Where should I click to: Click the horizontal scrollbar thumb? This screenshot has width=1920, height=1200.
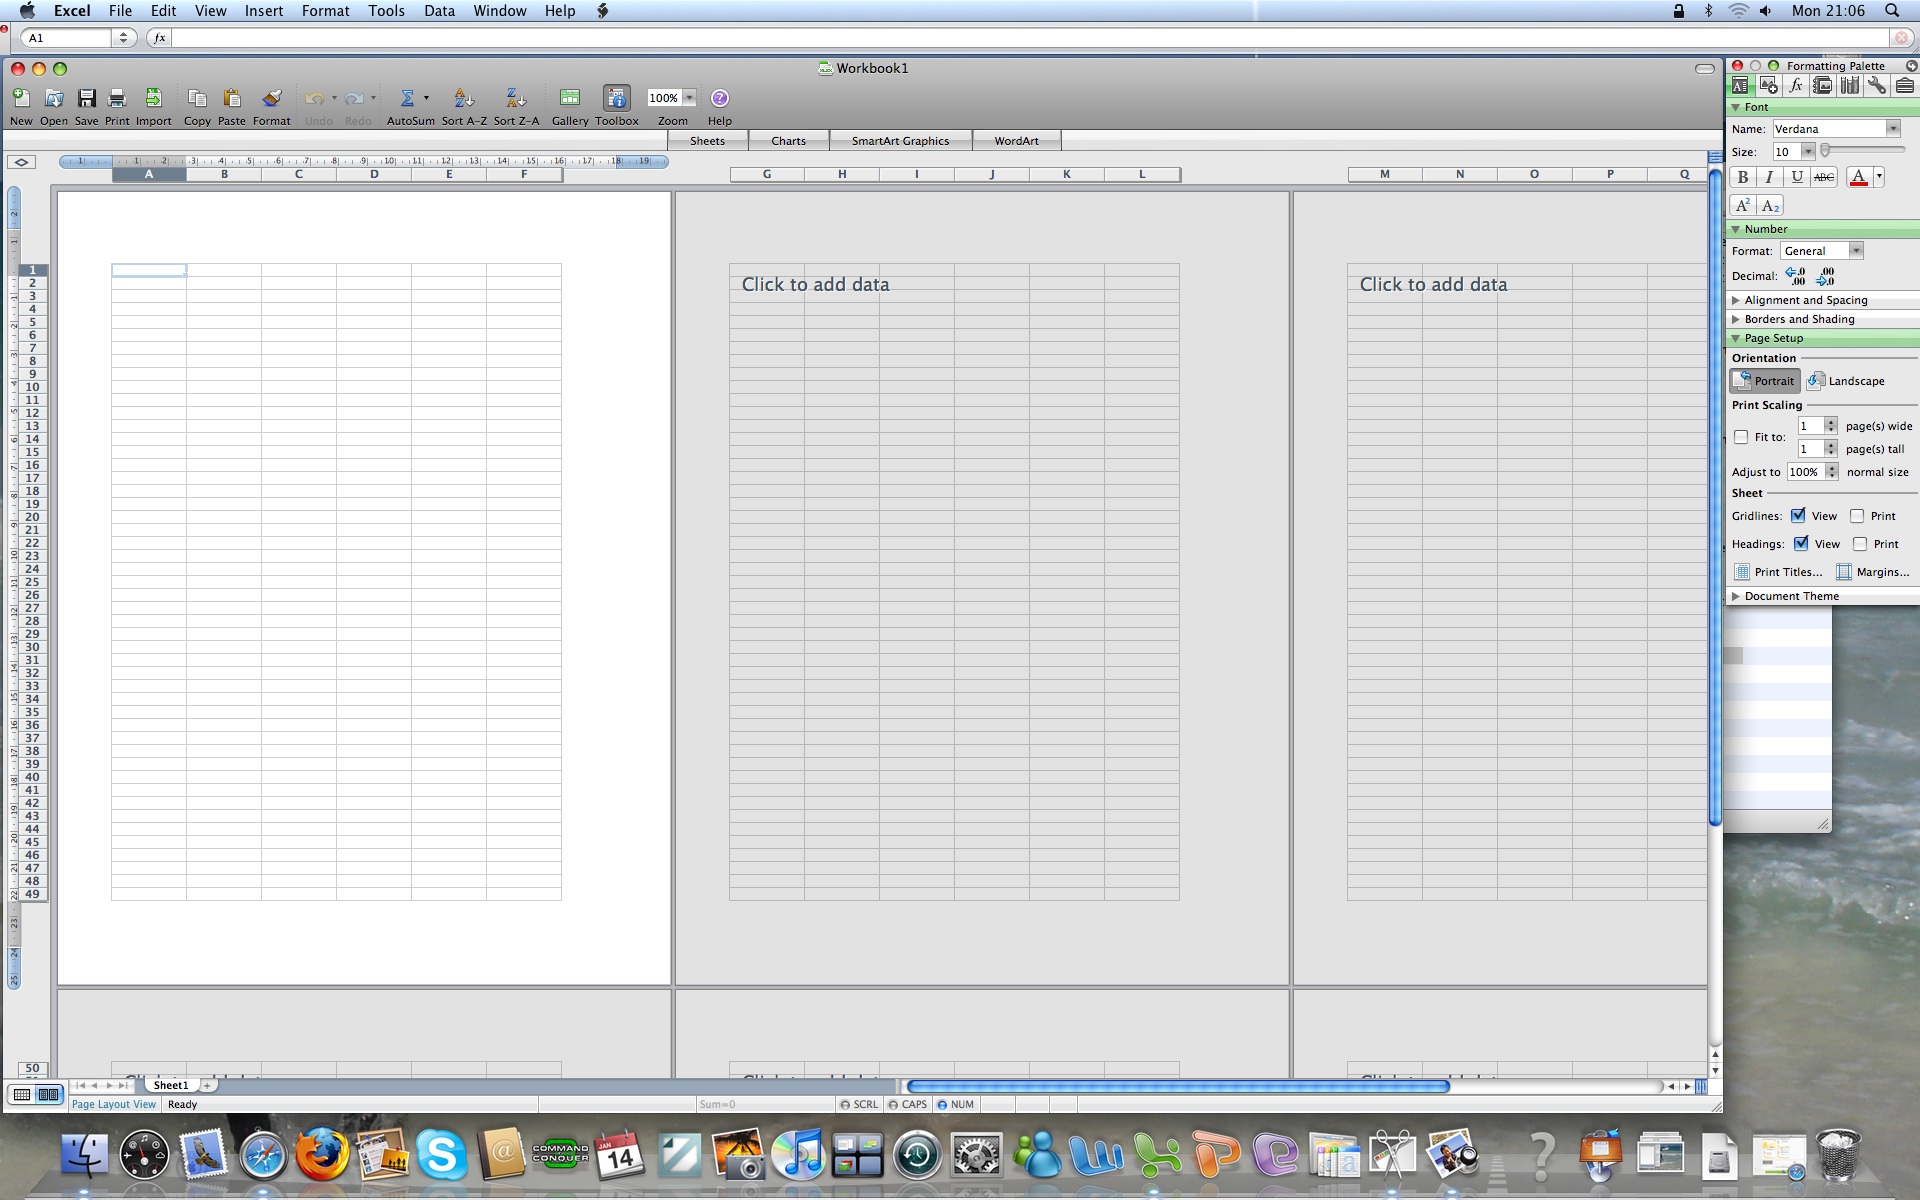(x=1178, y=1086)
